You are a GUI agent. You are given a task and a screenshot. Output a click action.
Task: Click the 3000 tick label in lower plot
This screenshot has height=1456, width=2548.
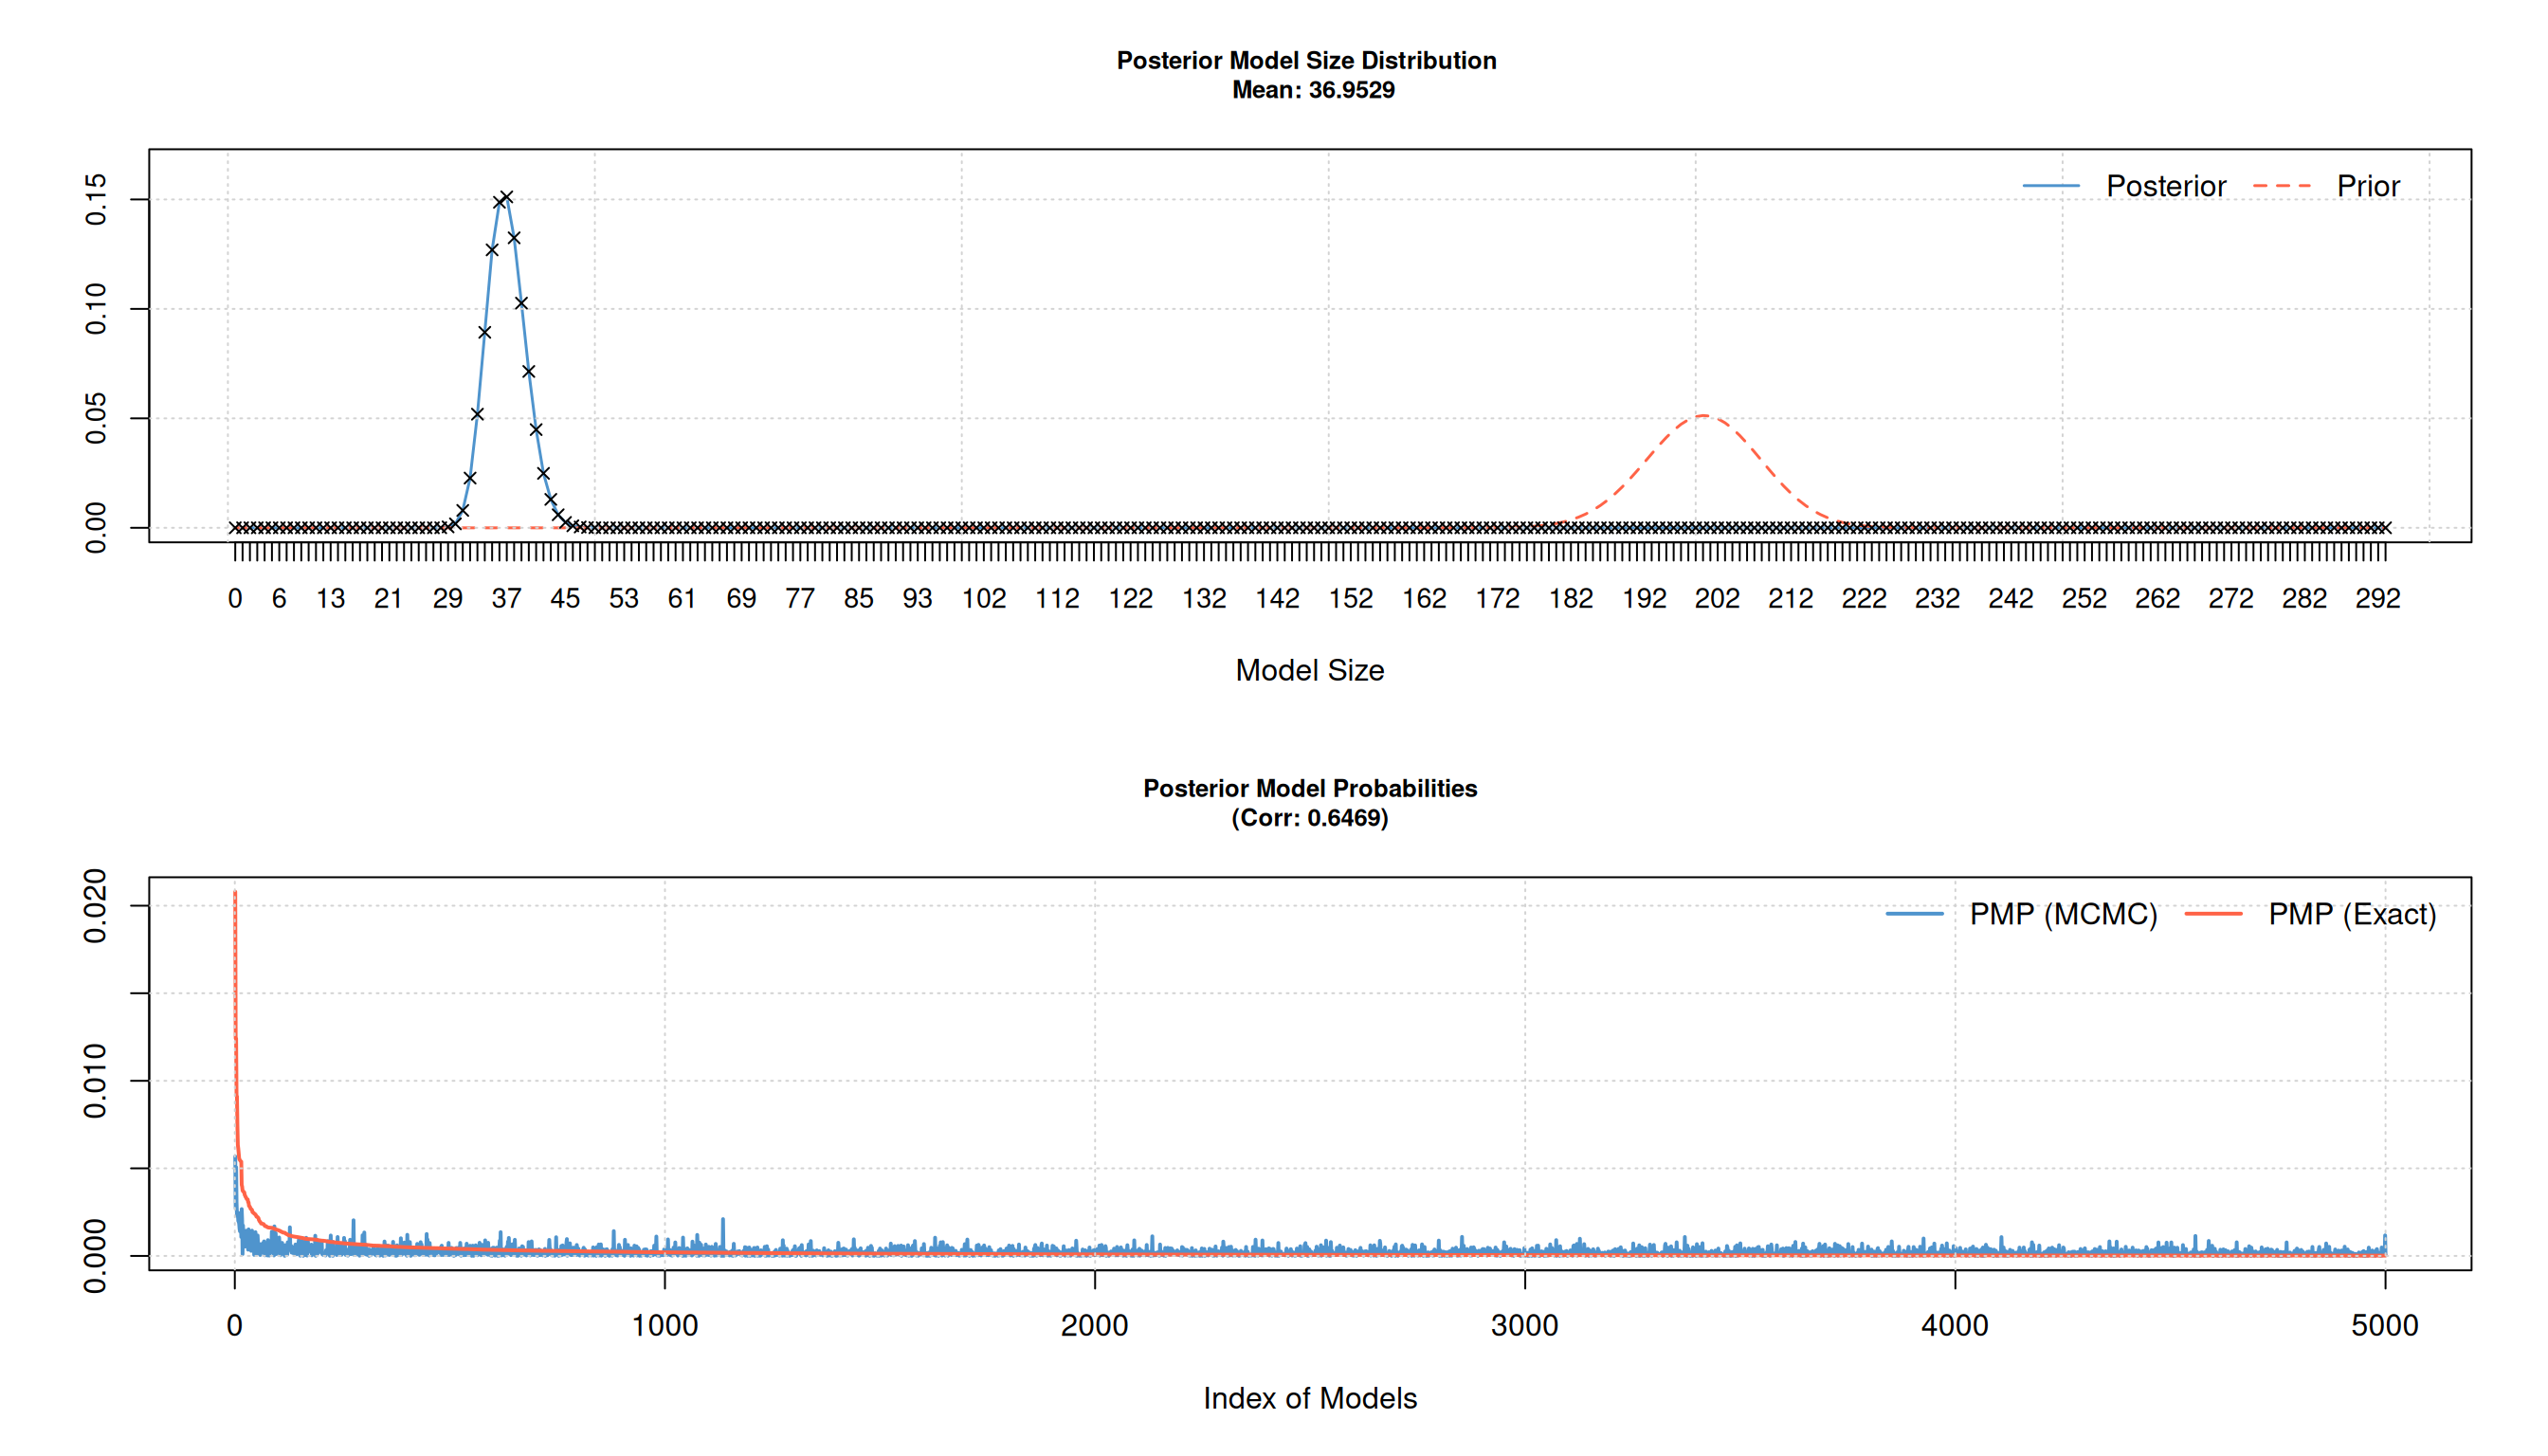(1524, 1326)
